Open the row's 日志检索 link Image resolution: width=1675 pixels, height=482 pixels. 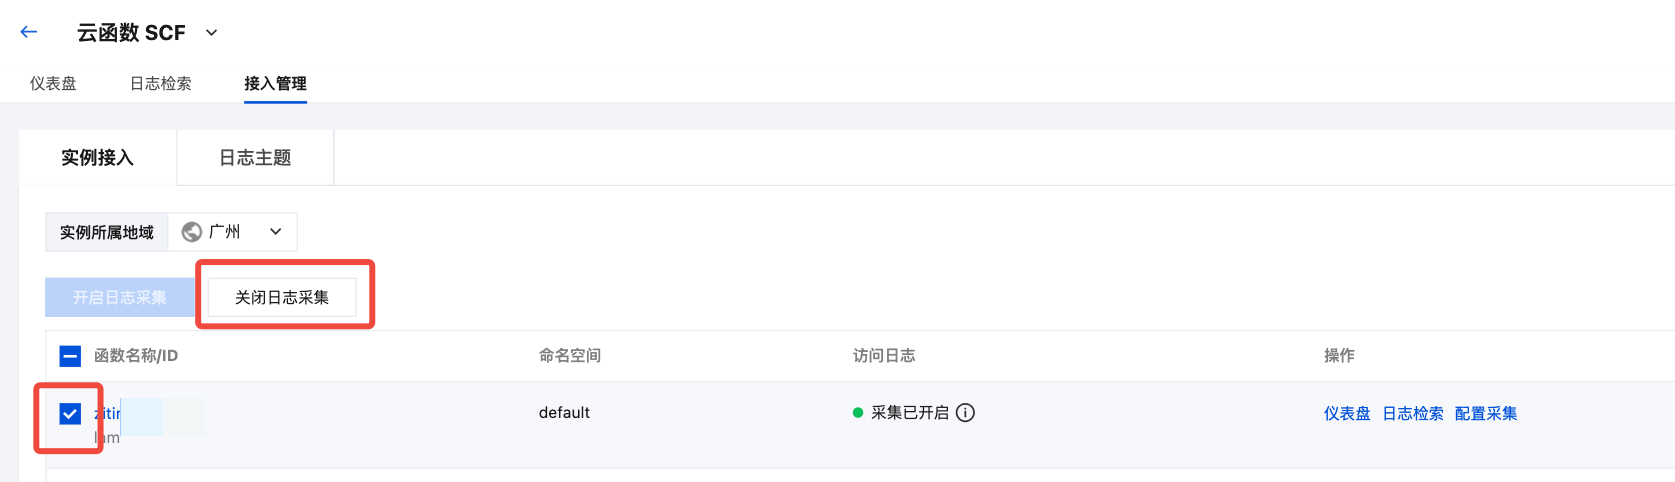(x=1413, y=413)
